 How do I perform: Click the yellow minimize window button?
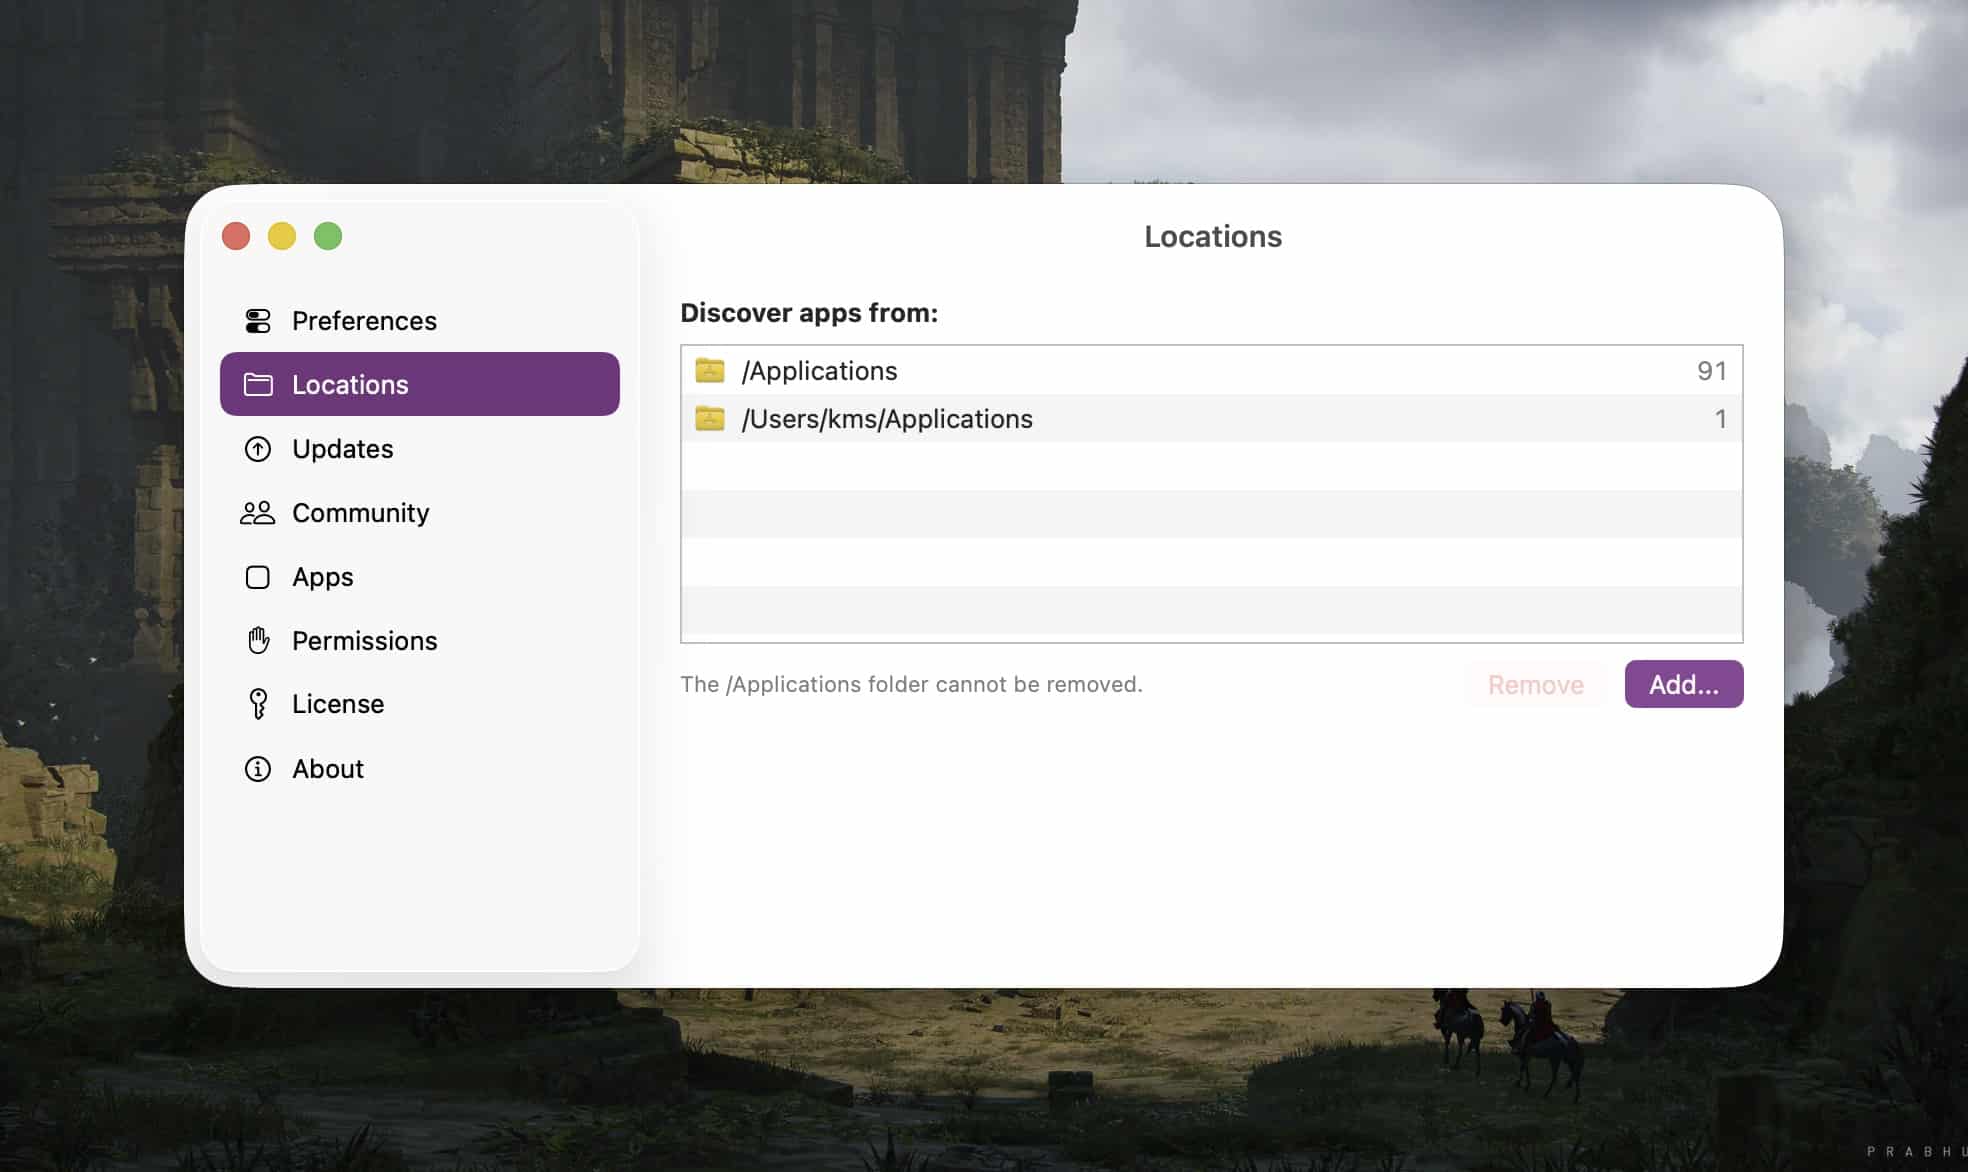(x=282, y=236)
